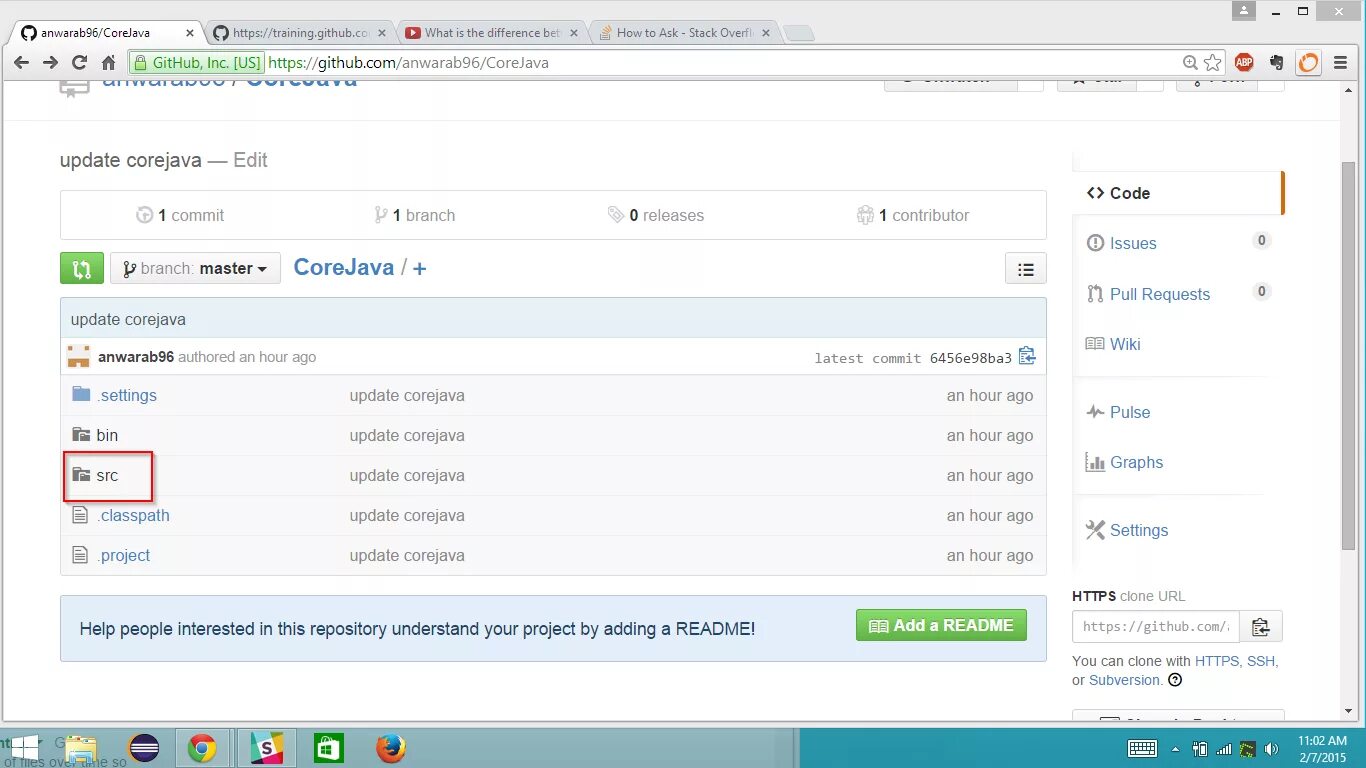Open the on-screen keyboard tray icon
This screenshot has height=768, width=1366.
tap(1142, 748)
